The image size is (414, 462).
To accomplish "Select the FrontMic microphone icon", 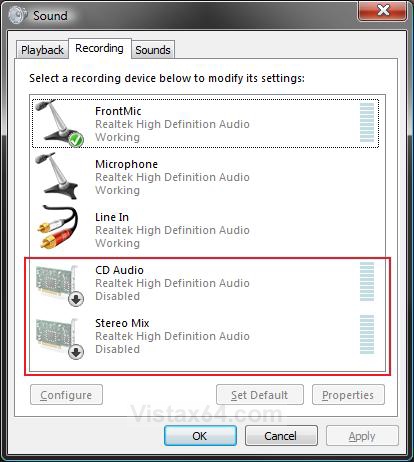I will point(59,123).
